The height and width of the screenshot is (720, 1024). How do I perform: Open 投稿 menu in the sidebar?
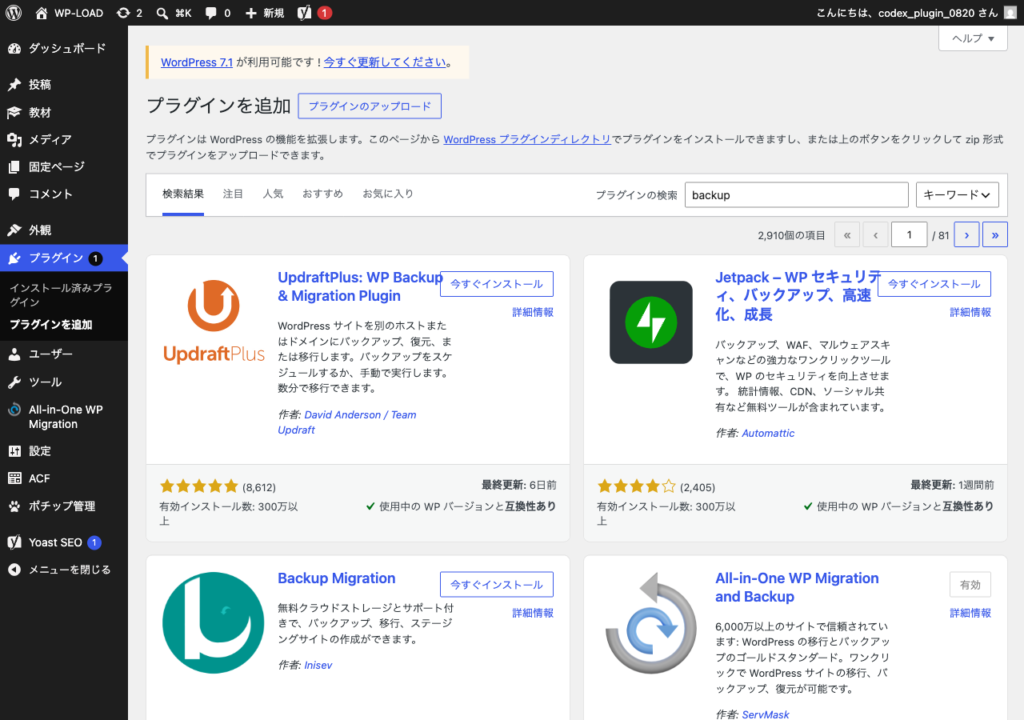coord(64,84)
